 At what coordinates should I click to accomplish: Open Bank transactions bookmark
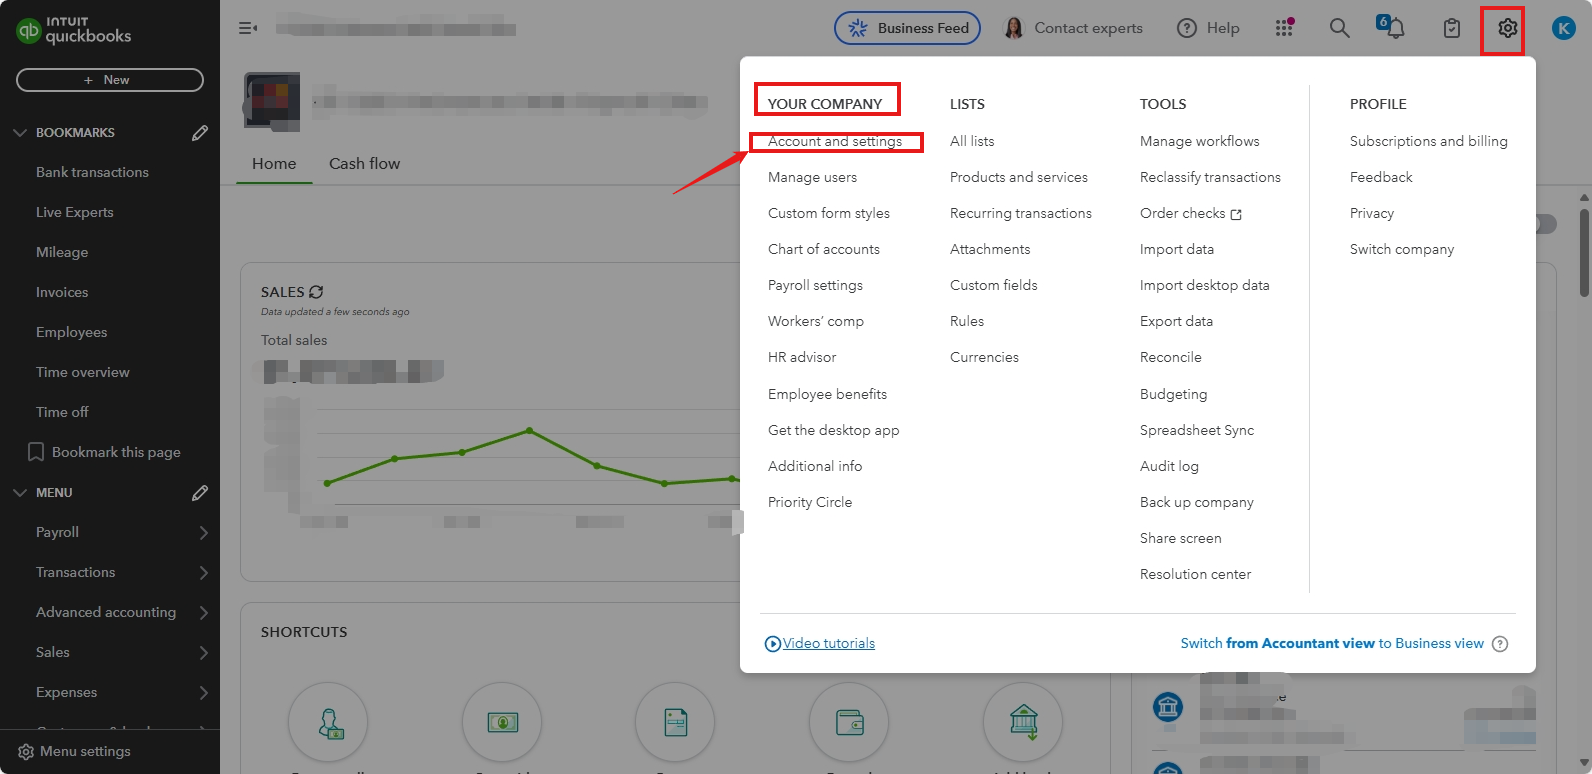pos(92,173)
